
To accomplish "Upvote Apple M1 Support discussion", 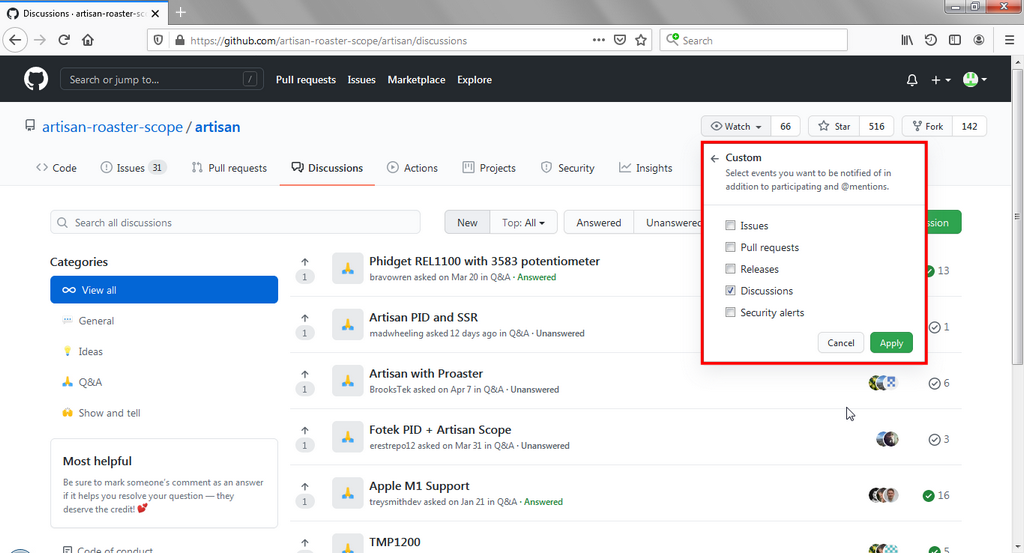I will point(305,486).
